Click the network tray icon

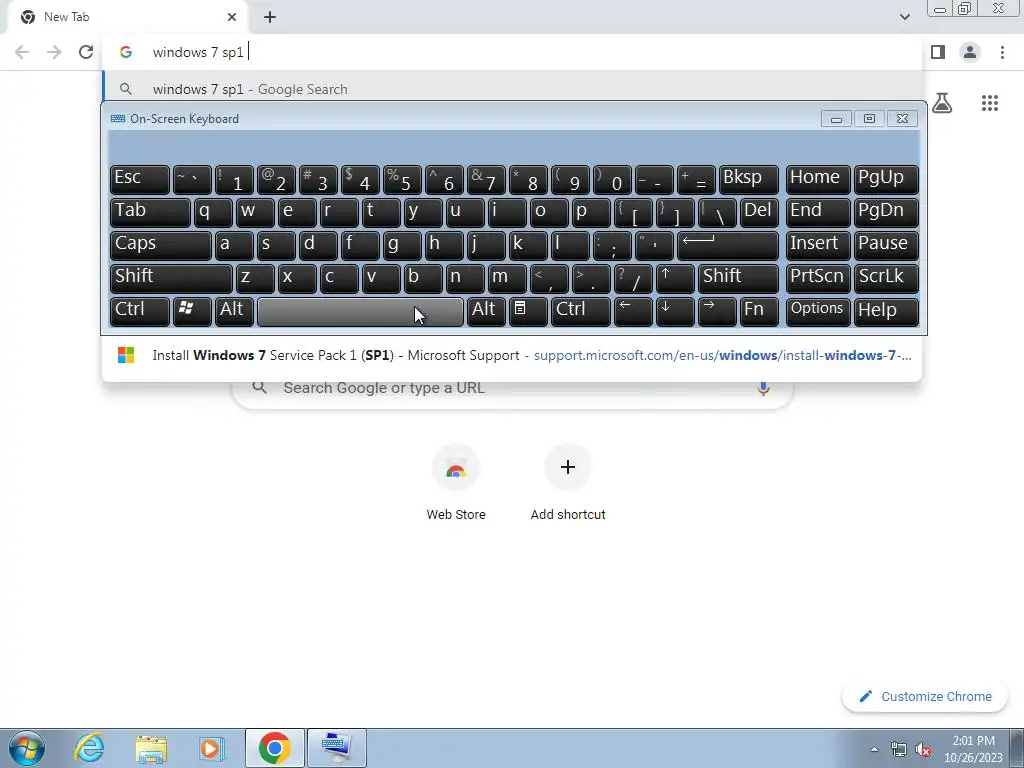[x=899, y=749]
